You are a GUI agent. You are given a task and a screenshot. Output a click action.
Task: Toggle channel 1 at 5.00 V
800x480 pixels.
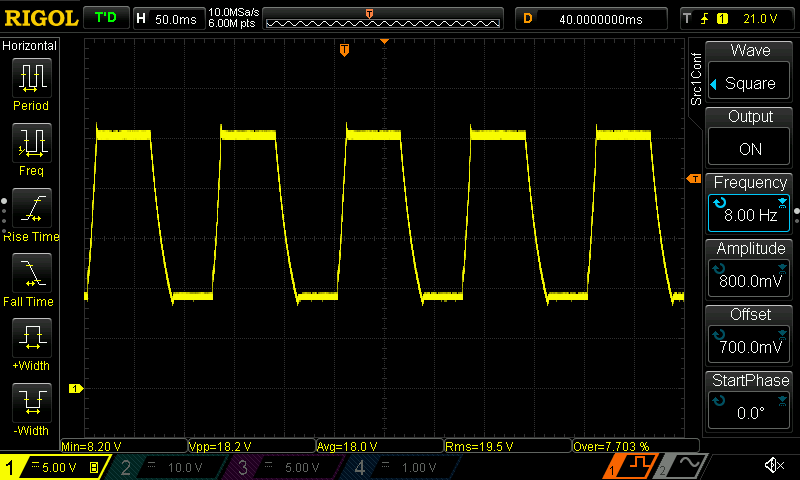(x=55, y=467)
